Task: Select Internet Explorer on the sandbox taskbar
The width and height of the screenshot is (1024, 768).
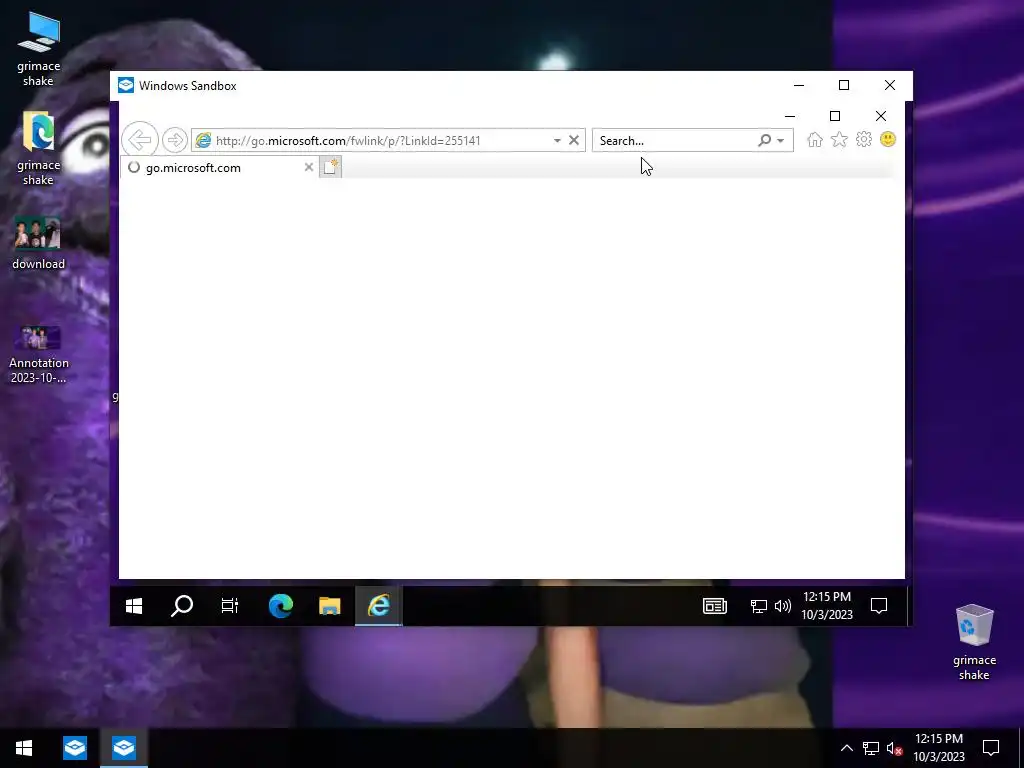Action: [379, 606]
